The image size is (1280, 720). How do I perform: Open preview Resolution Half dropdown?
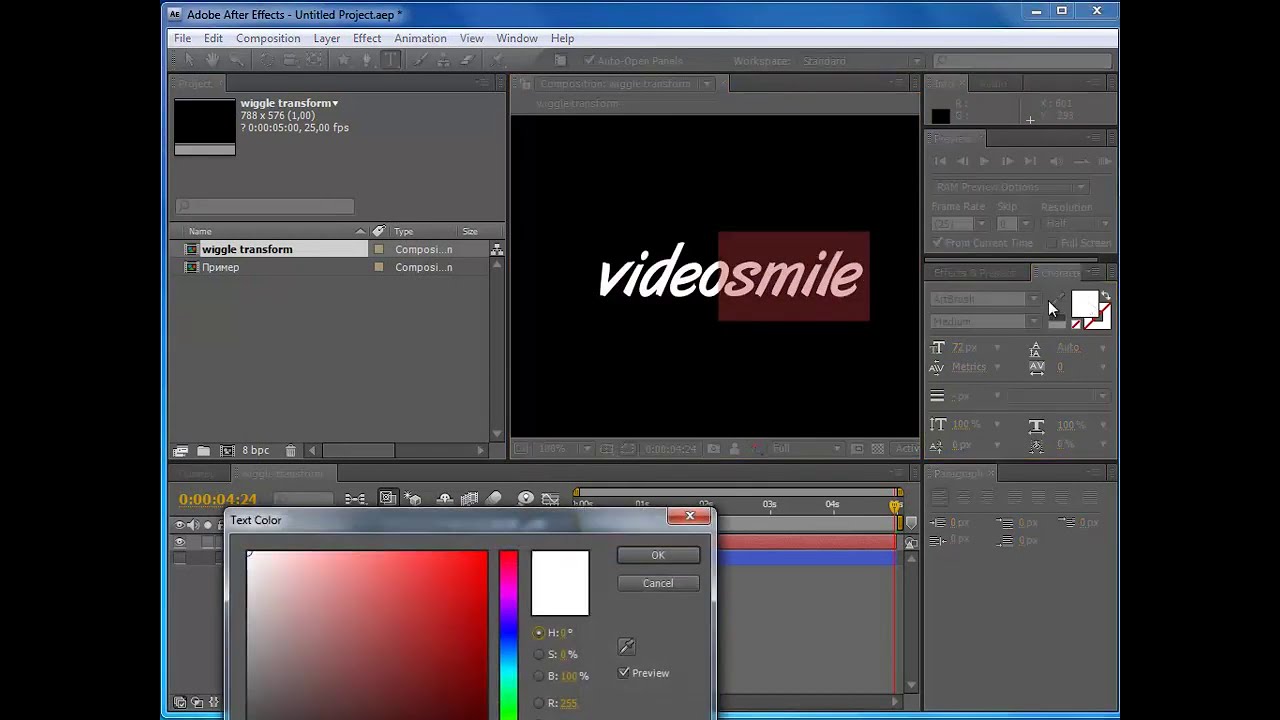(x=1077, y=224)
